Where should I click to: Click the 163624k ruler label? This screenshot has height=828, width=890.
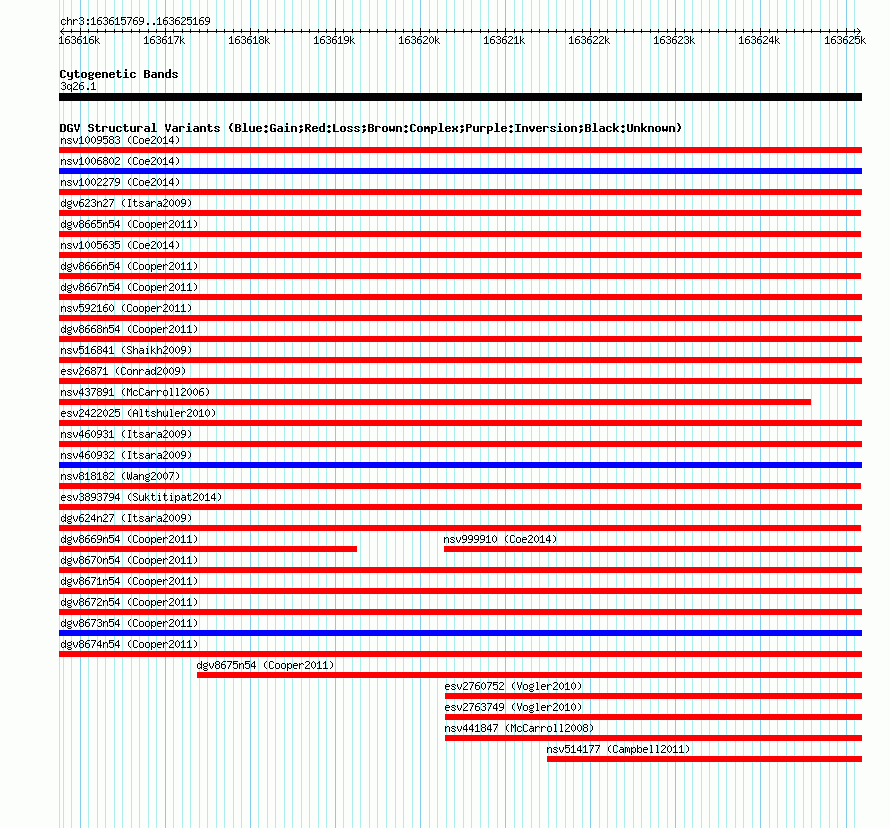[759, 40]
